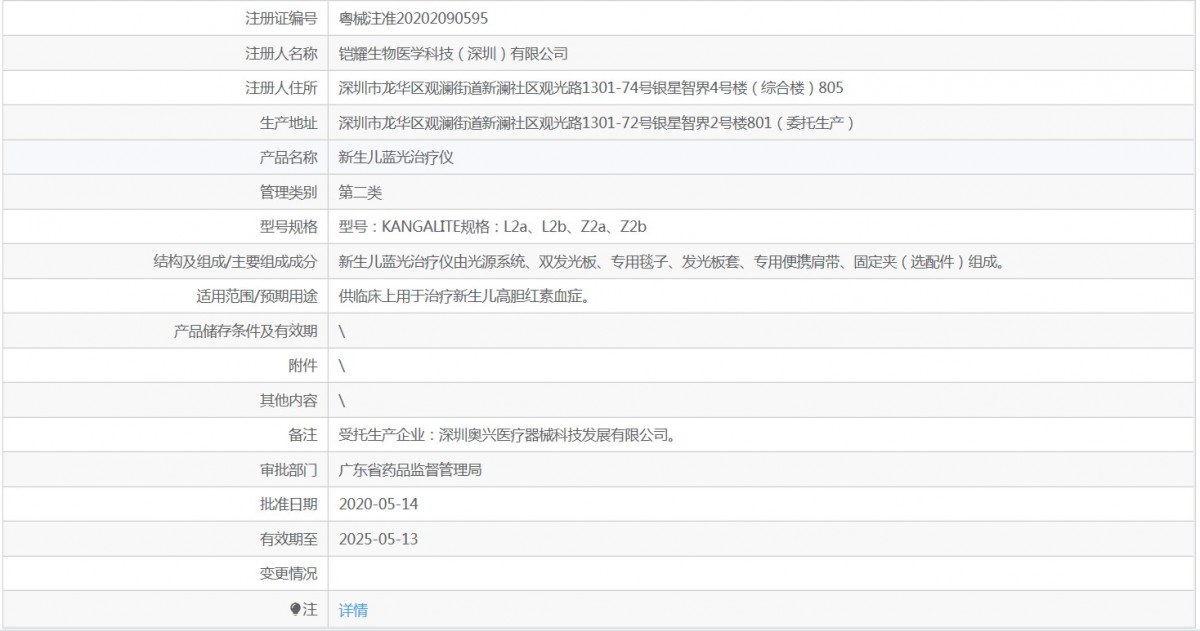This screenshot has width=1200, height=631.
Task: Click the 其他内容 label
Action: coord(288,401)
